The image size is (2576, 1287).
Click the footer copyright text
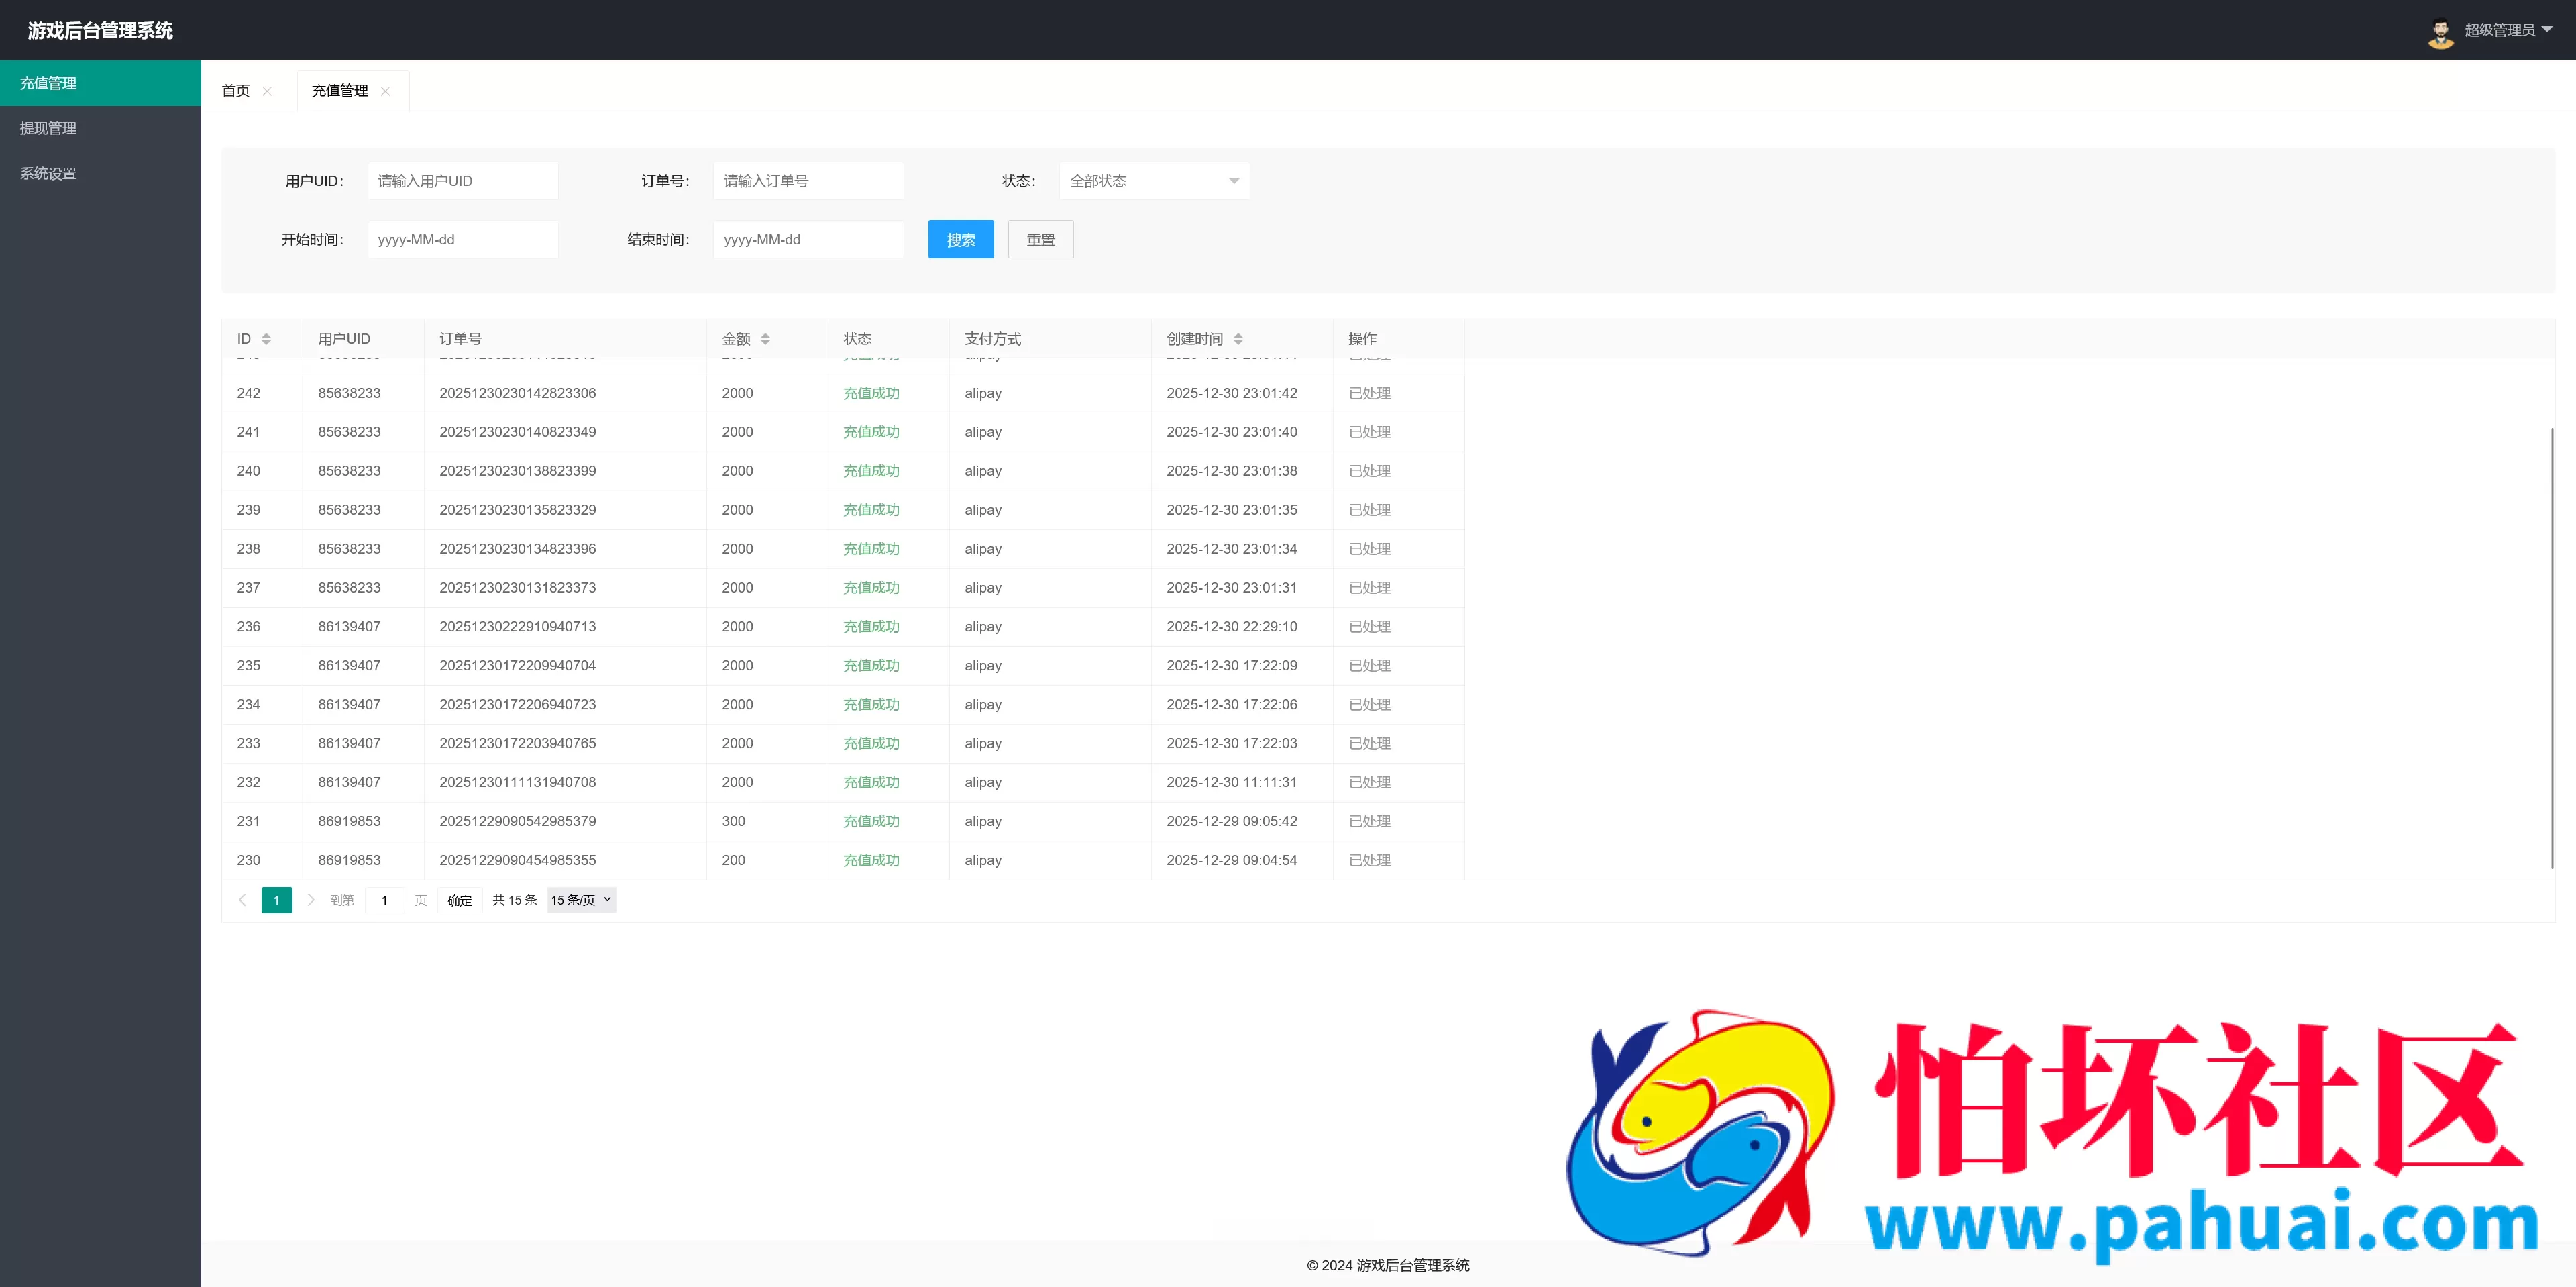[1388, 1265]
